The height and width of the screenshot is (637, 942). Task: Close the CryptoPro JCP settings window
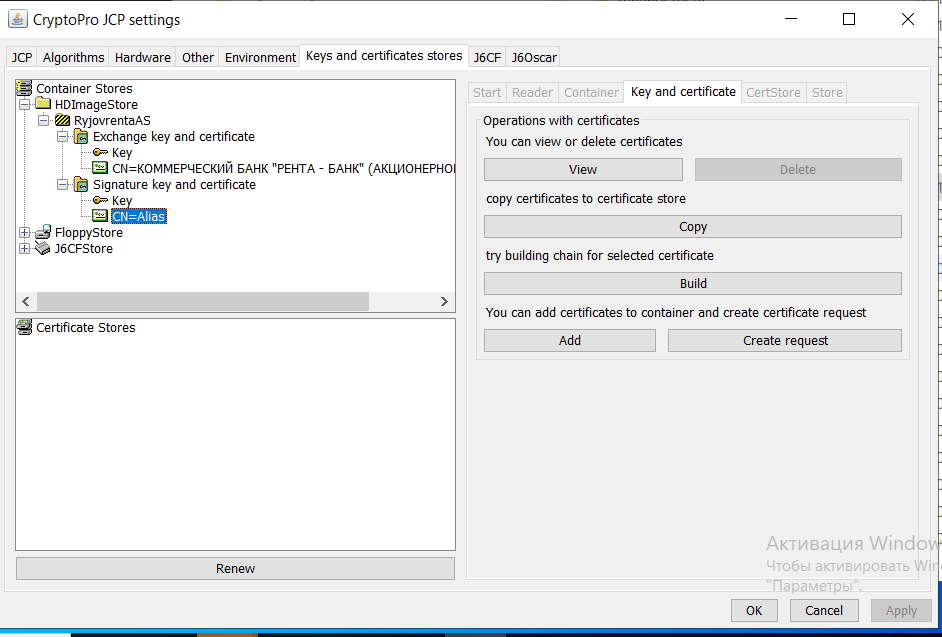(908, 19)
